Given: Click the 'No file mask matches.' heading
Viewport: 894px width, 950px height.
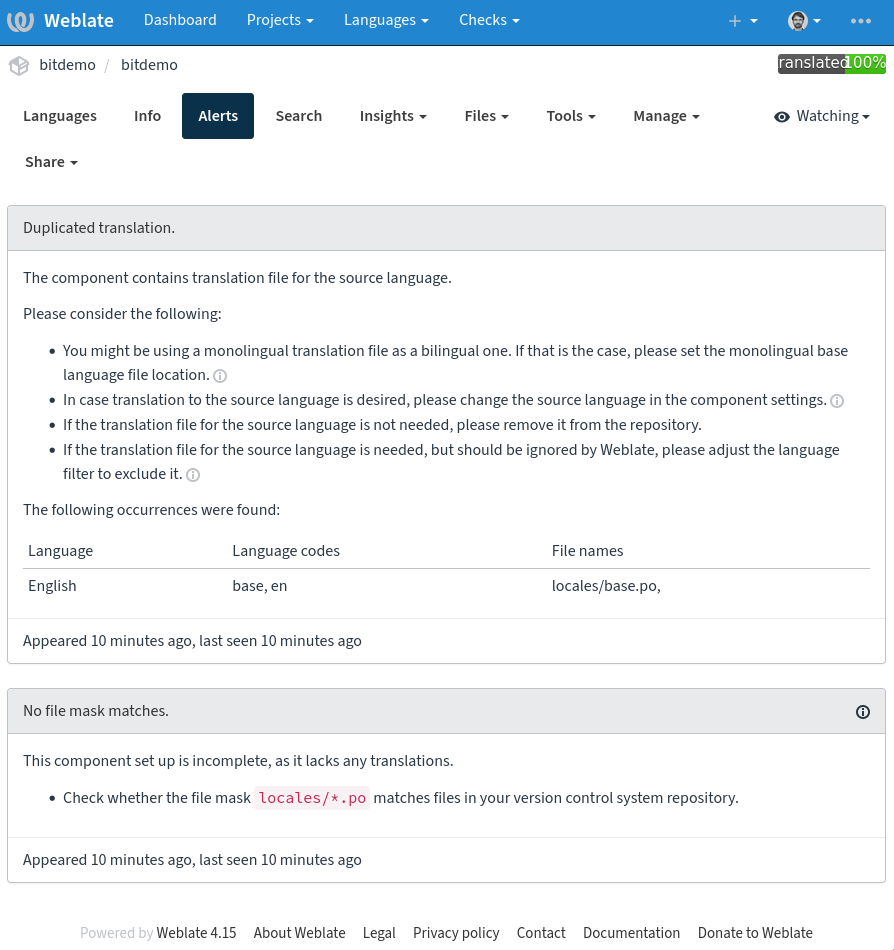Looking at the screenshot, I should point(96,711).
